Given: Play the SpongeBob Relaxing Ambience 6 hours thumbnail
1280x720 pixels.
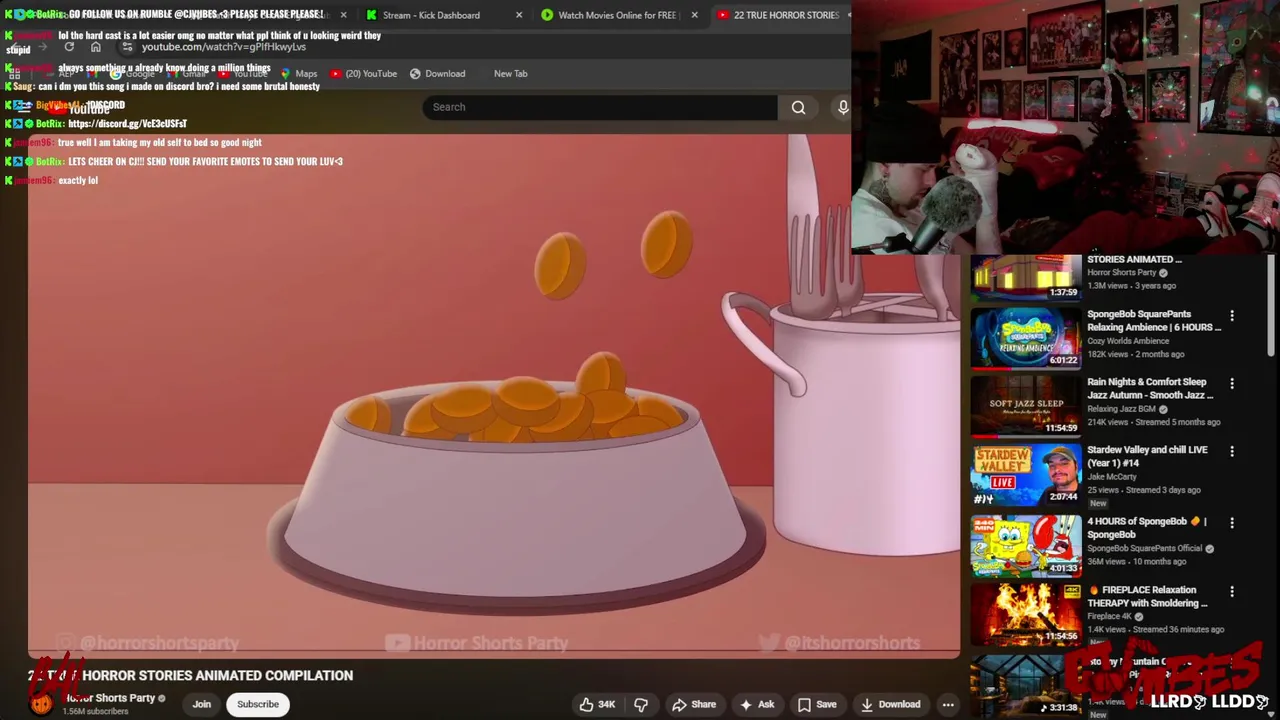Looking at the screenshot, I should [1026, 338].
